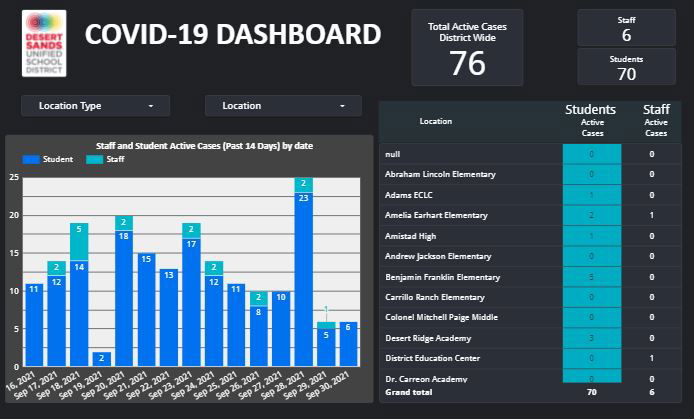
Task: Open the Location Type dropdown
Action: [96, 105]
